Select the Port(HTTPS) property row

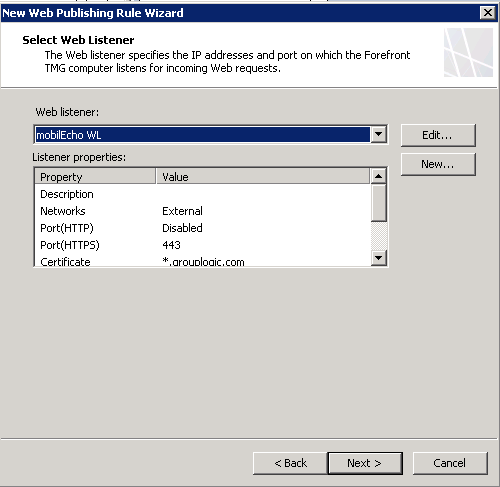(203, 245)
